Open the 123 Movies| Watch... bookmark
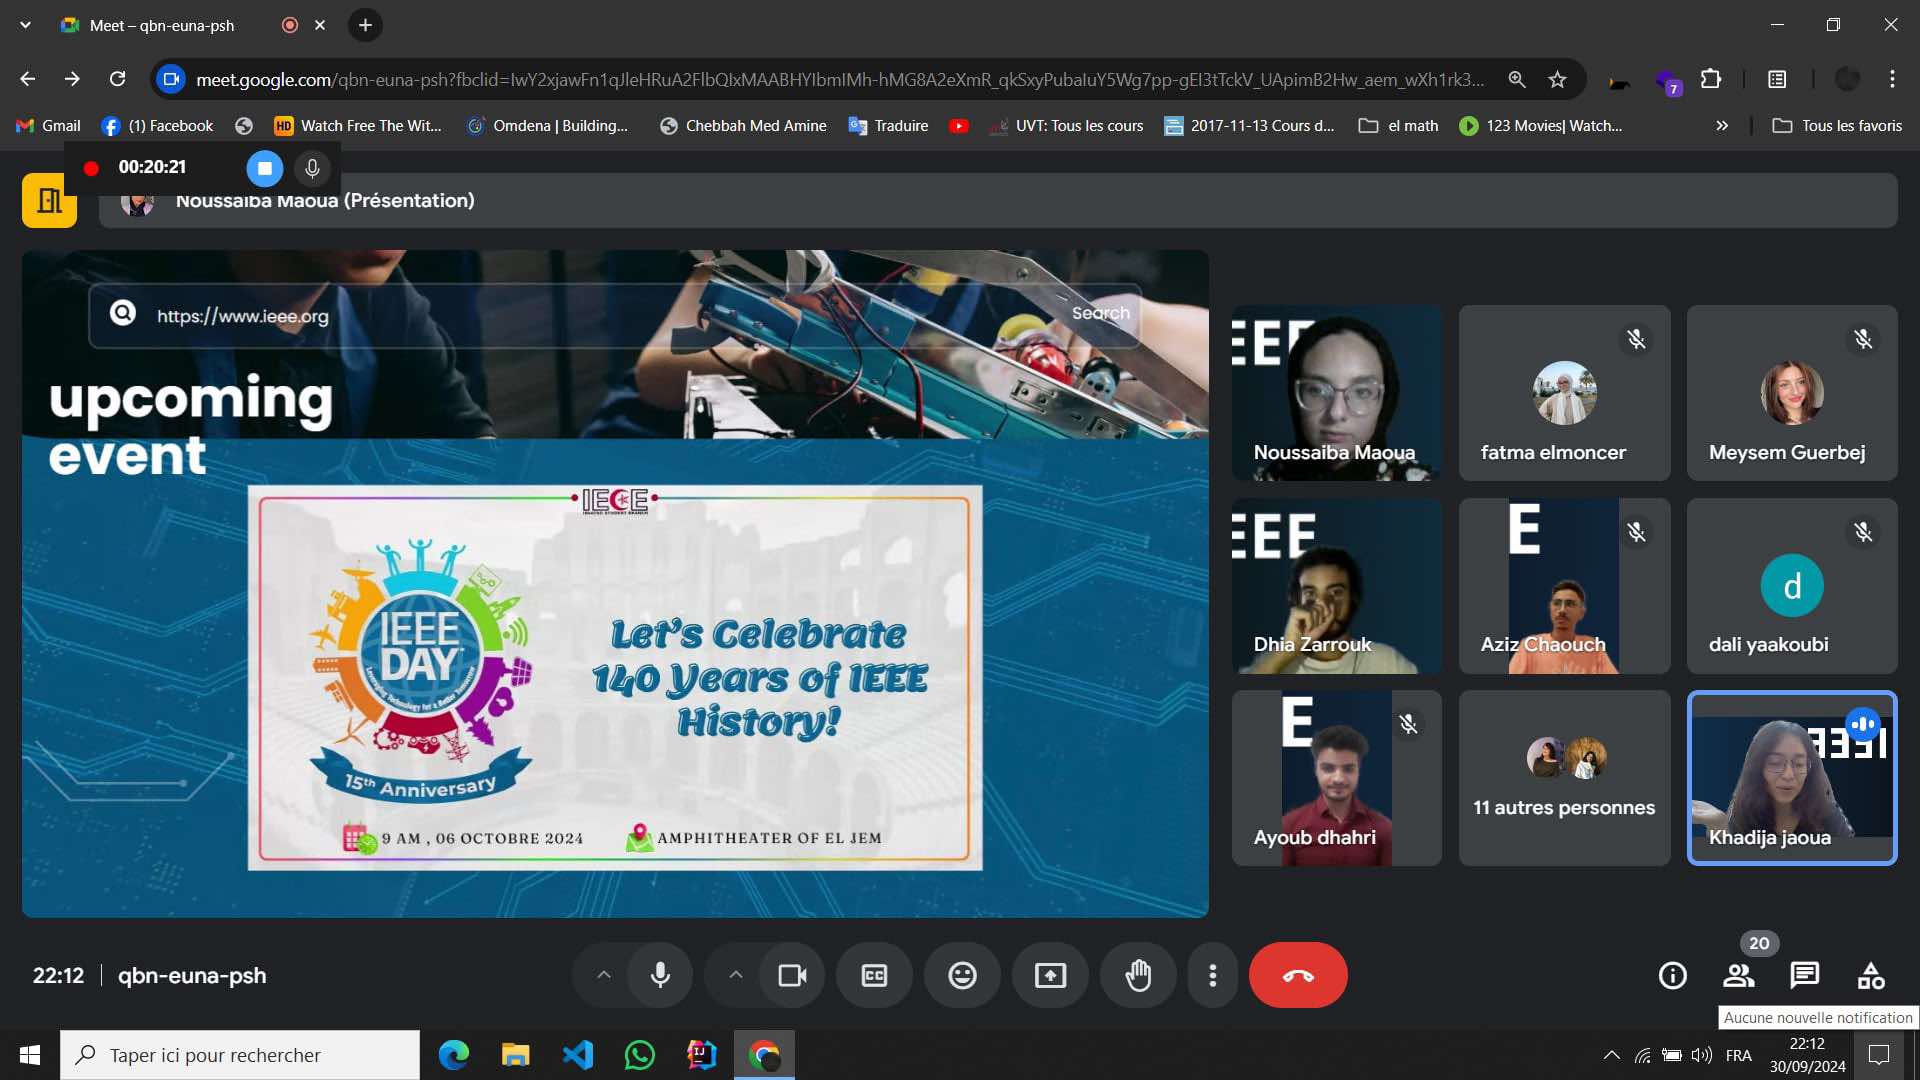1920x1080 pixels. pyautogui.click(x=1540, y=126)
